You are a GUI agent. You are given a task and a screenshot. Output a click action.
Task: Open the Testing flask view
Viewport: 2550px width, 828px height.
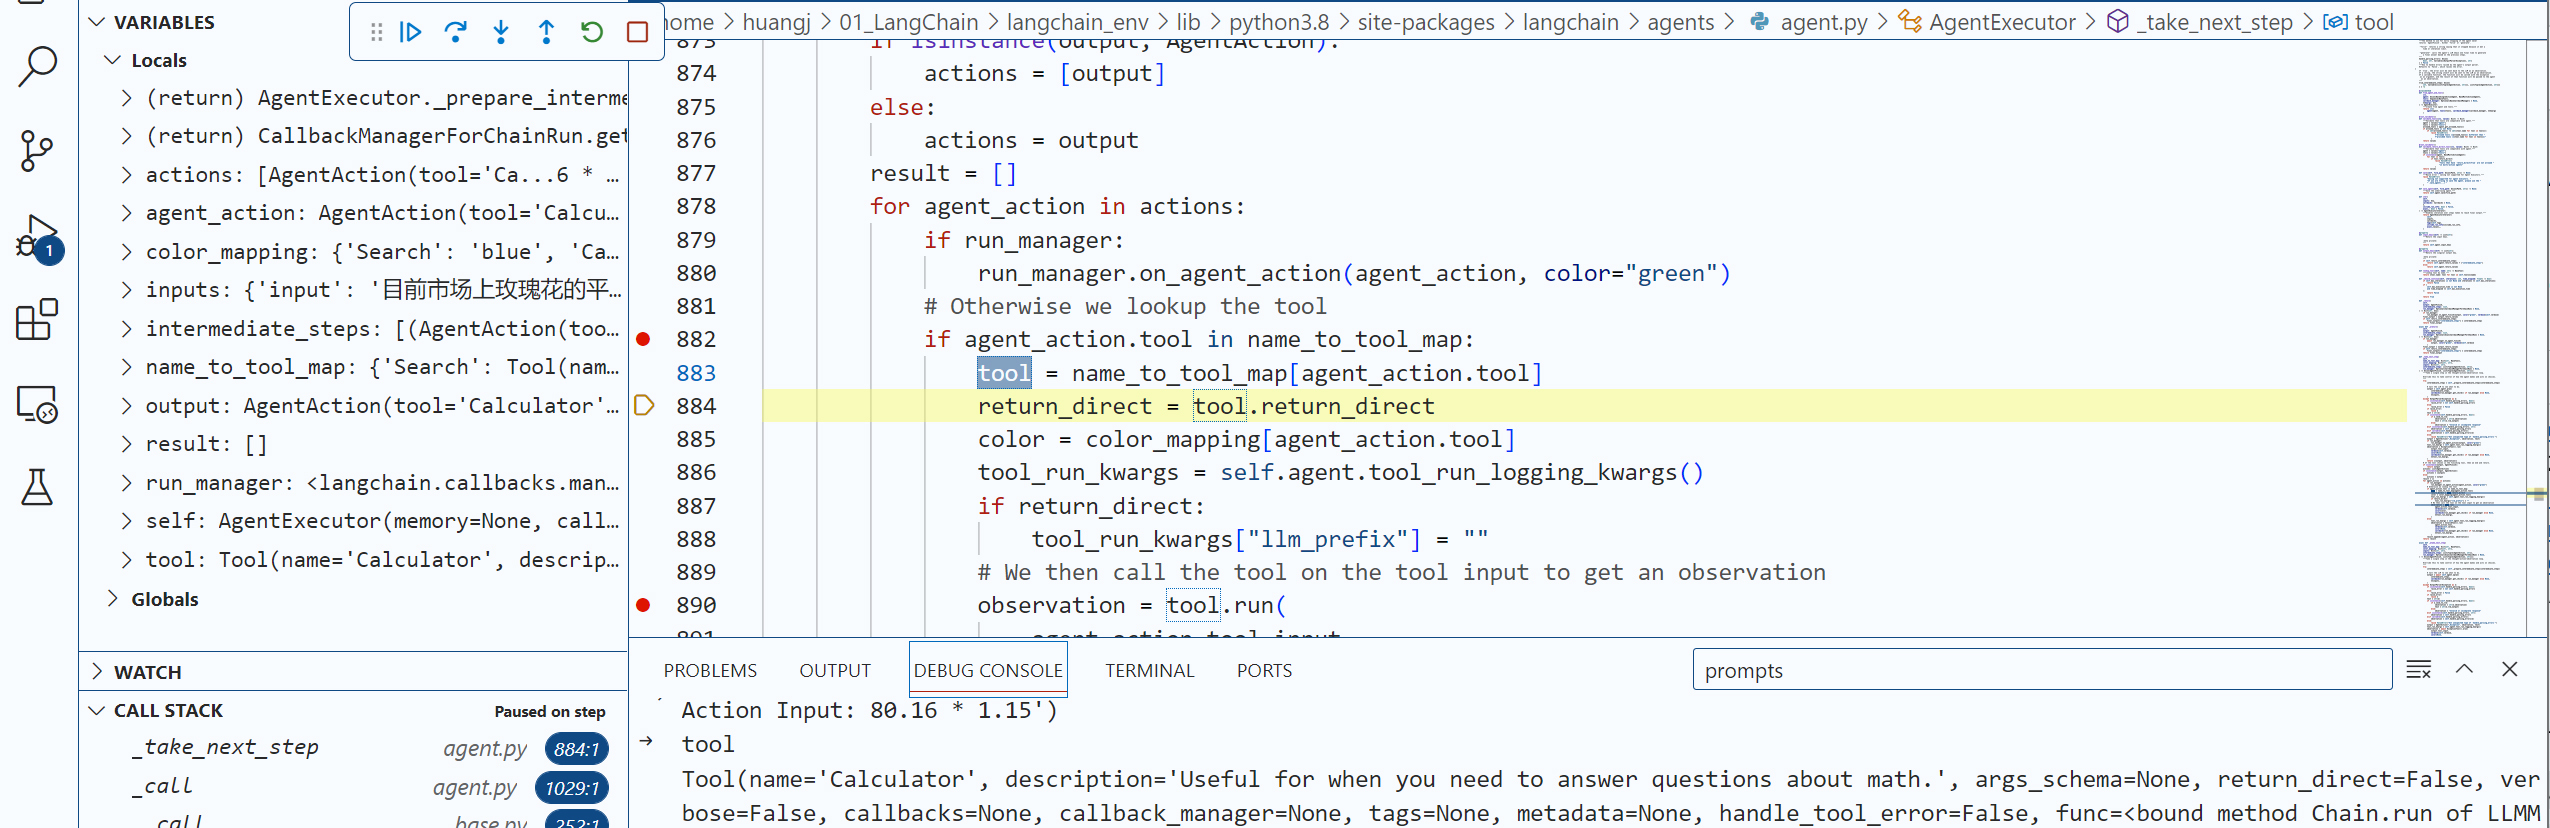pos(37,487)
